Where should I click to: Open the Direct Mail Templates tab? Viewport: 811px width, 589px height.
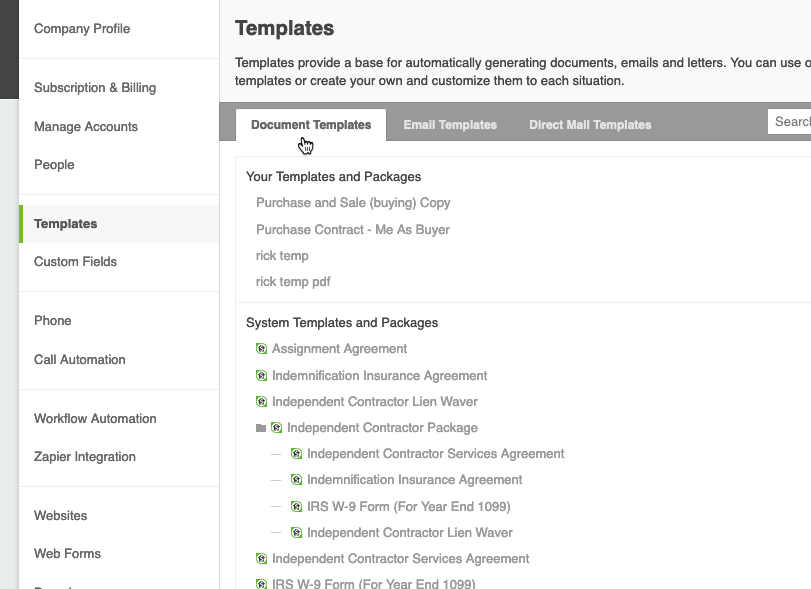pos(590,125)
